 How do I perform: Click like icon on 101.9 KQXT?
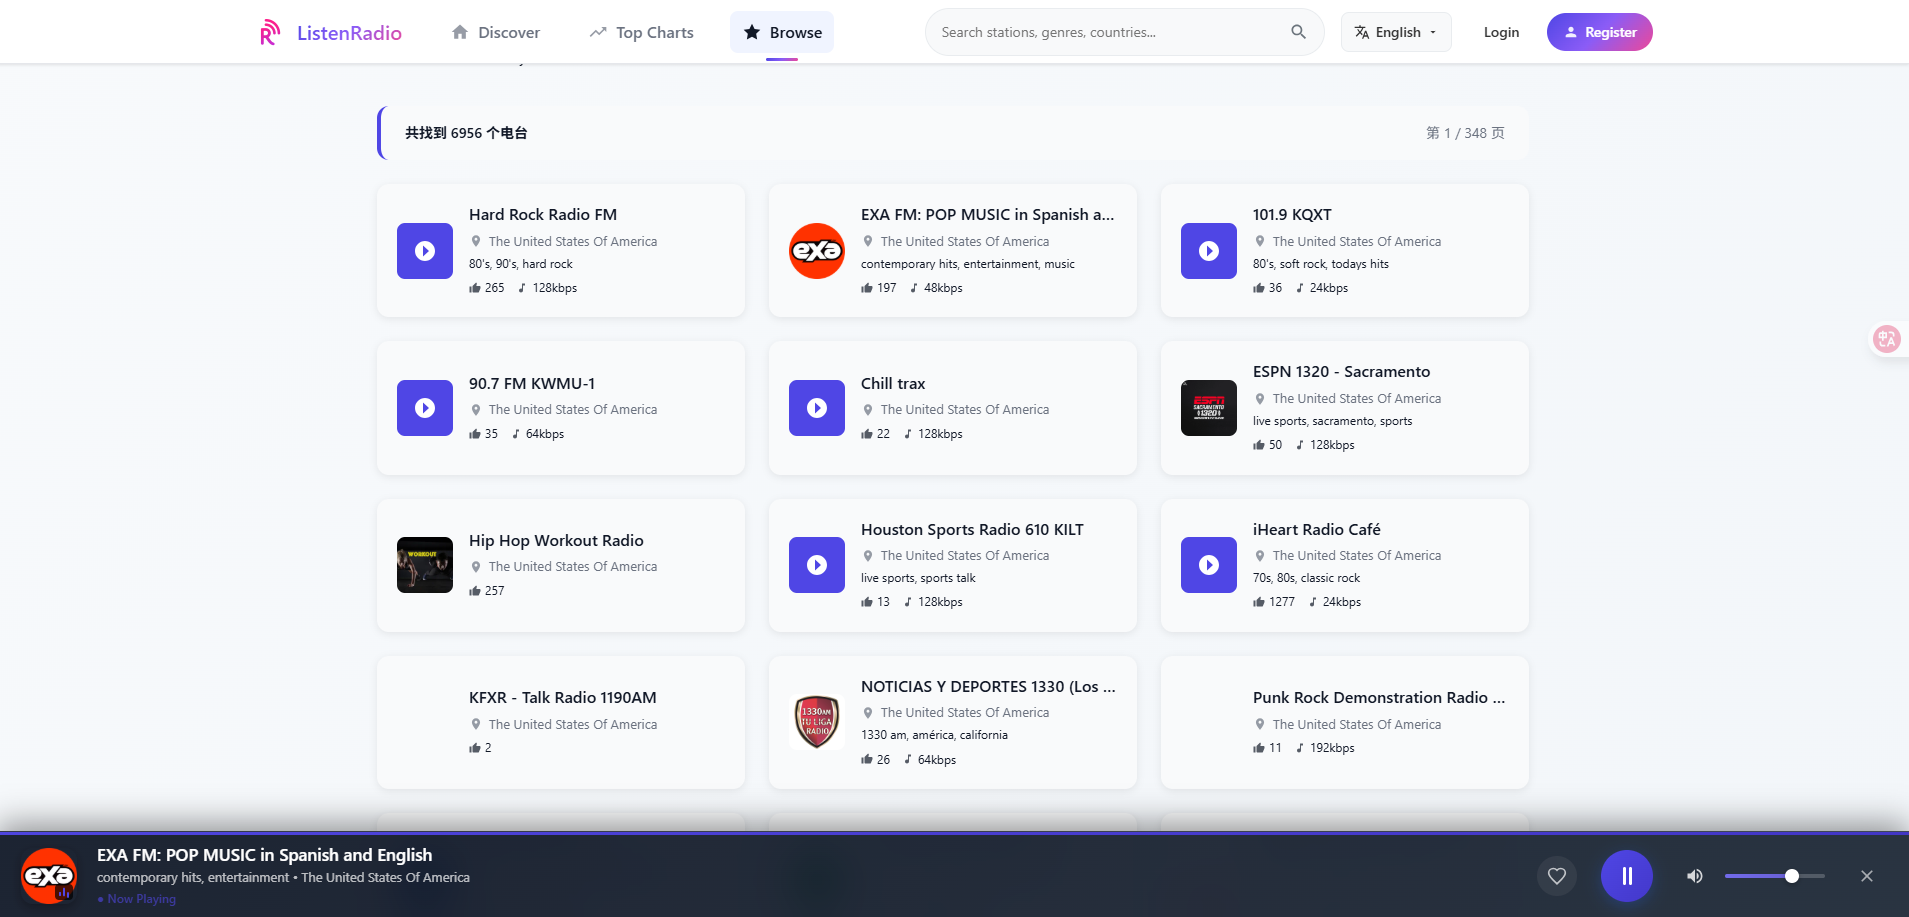(x=1259, y=288)
